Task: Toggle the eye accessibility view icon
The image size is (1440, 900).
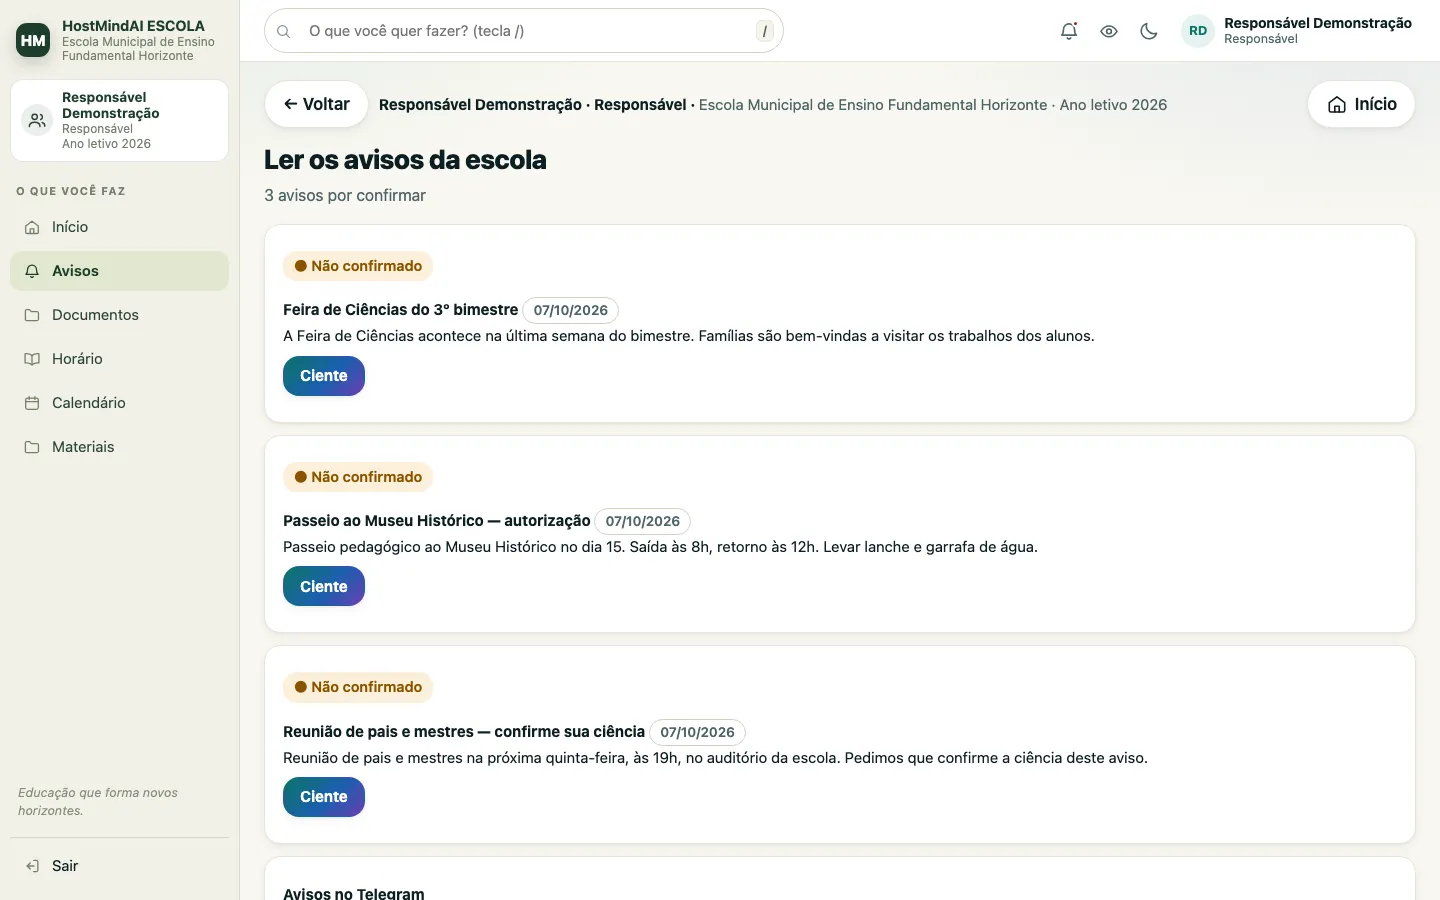Action: click(x=1109, y=31)
